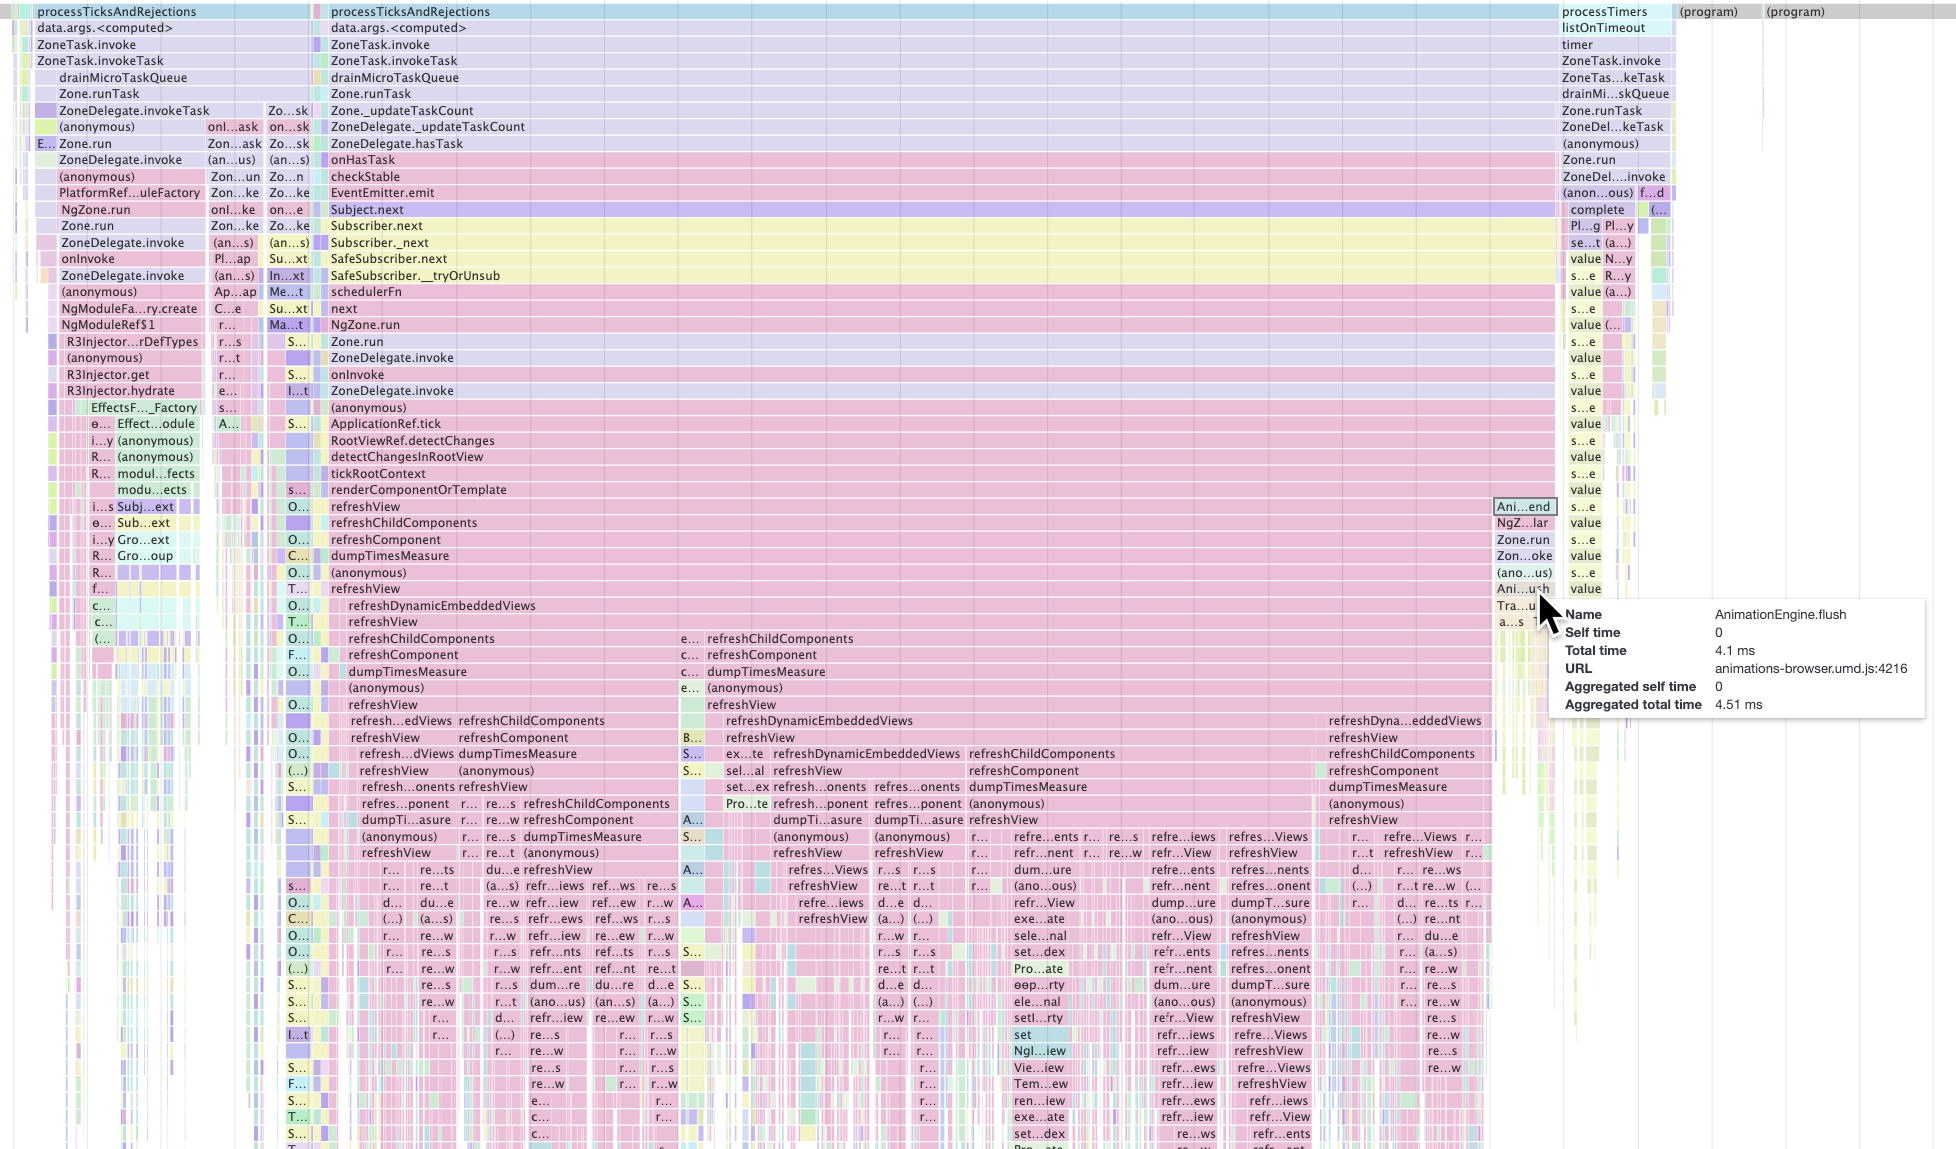1956x1149 pixels.
Task: Select the detectChangesInRootView frame
Action: [942, 457]
